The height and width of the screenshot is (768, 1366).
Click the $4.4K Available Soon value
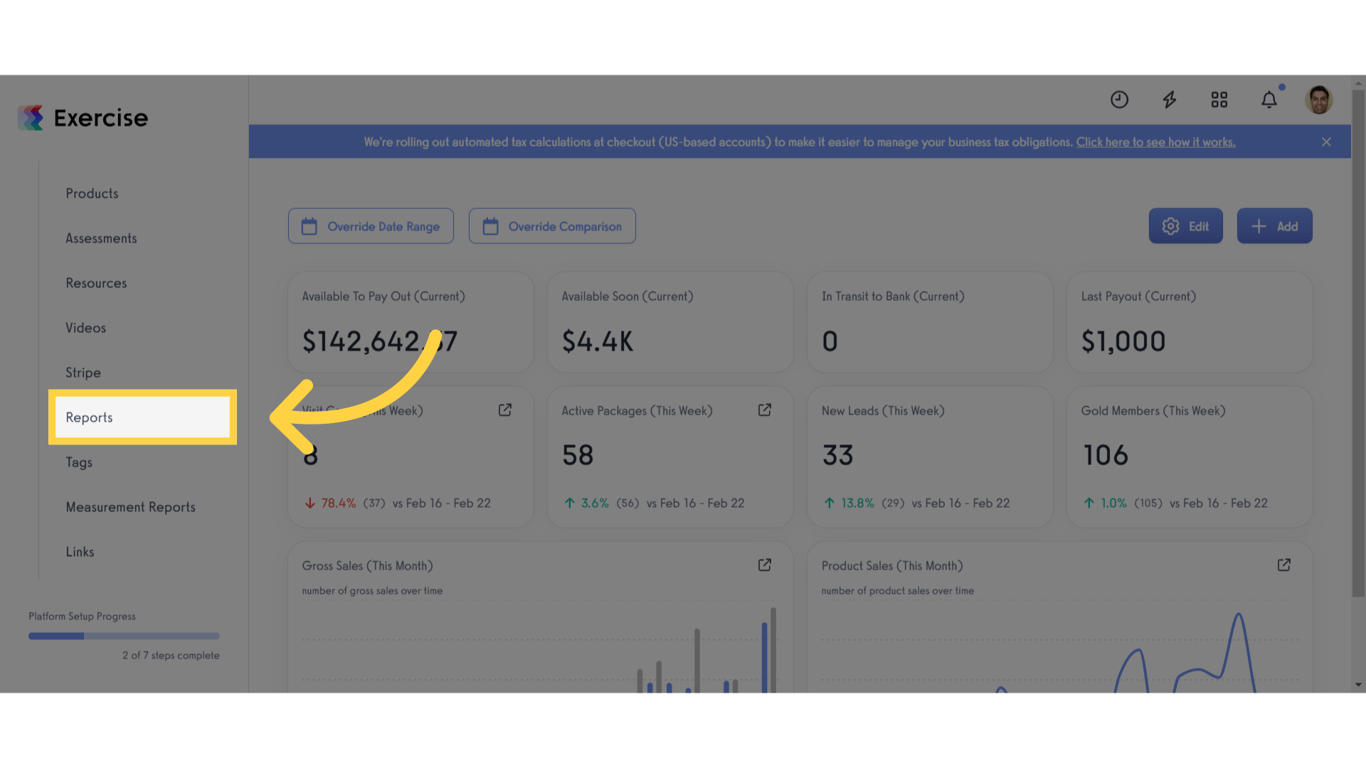[x=597, y=341]
